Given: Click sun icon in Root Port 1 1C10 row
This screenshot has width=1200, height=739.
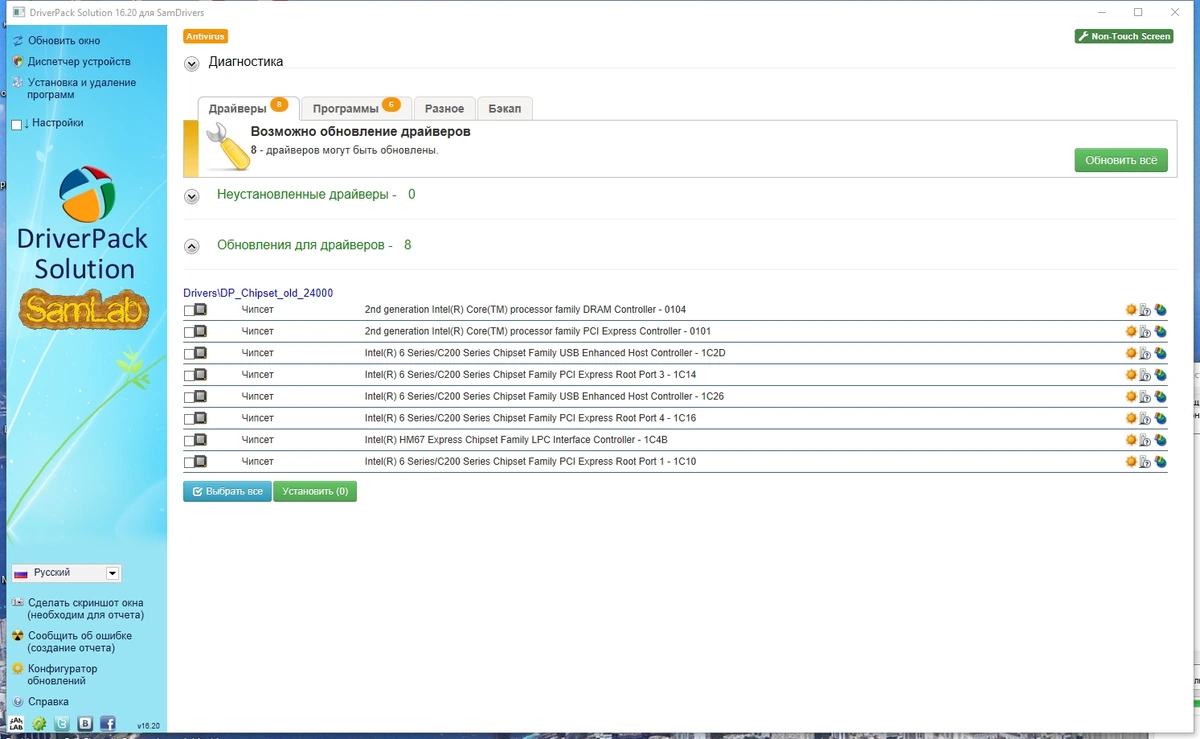Looking at the screenshot, I should (1131, 462).
